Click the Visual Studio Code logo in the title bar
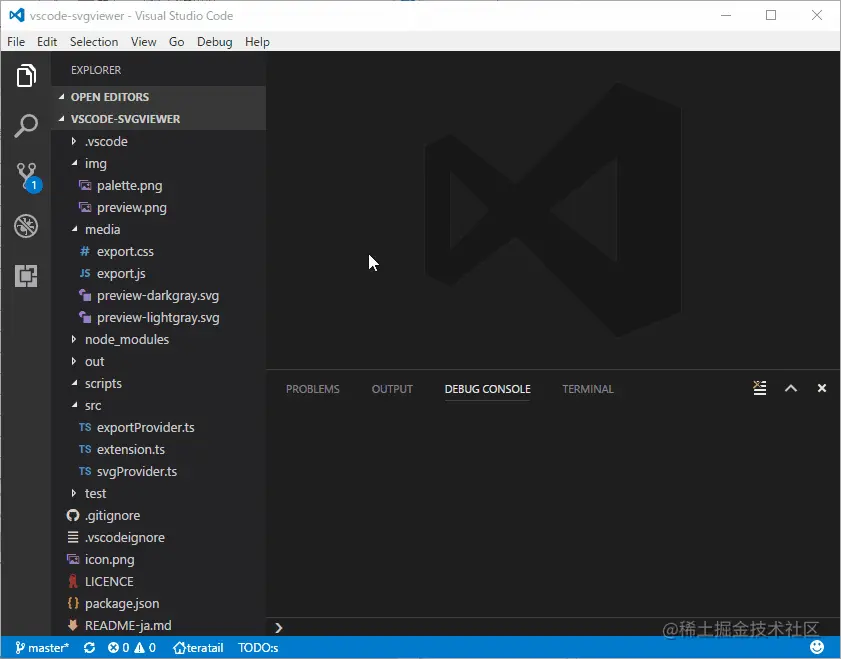Image resolution: width=841 pixels, height=659 pixels. tap(17, 16)
